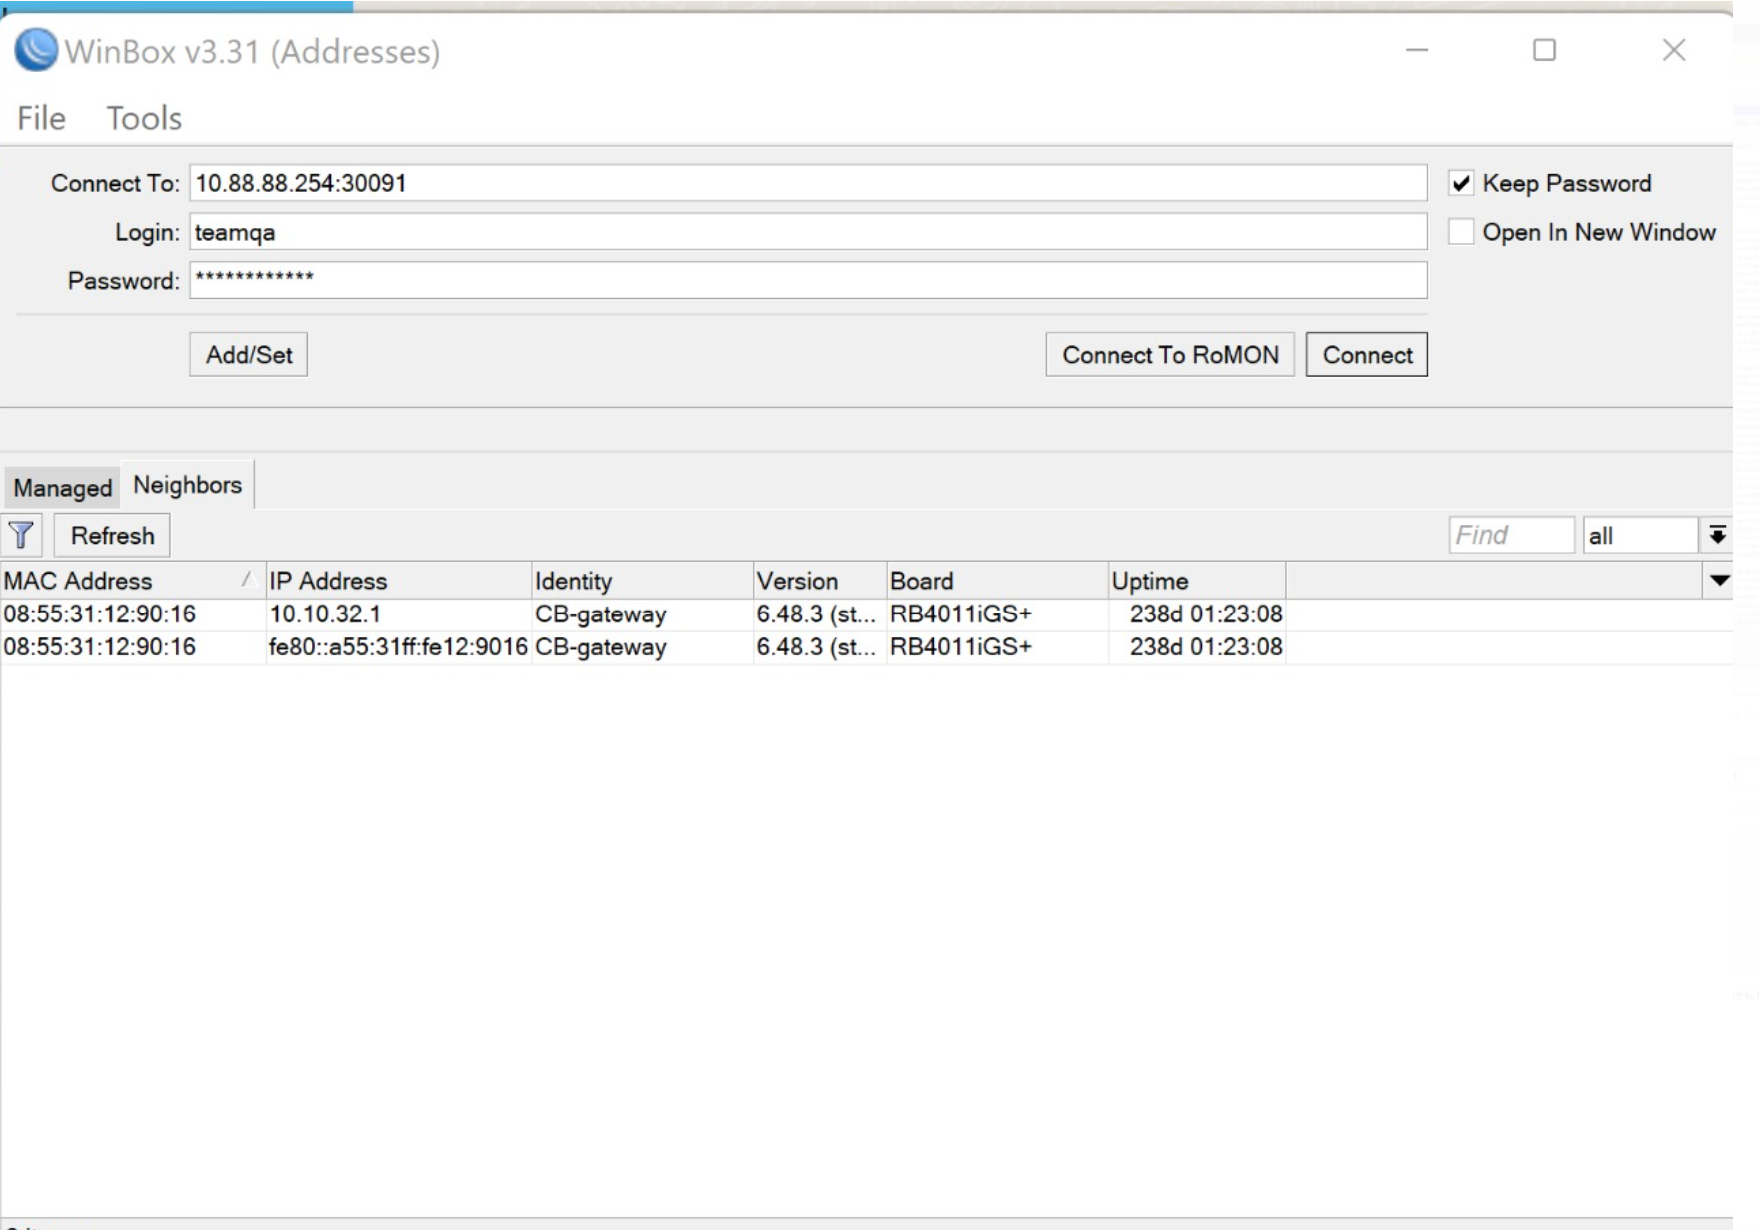Image resolution: width=1760 pixels, height=1230 pixels.
Task: Click the WinBox logo icon in title bar
Action: 36,50
